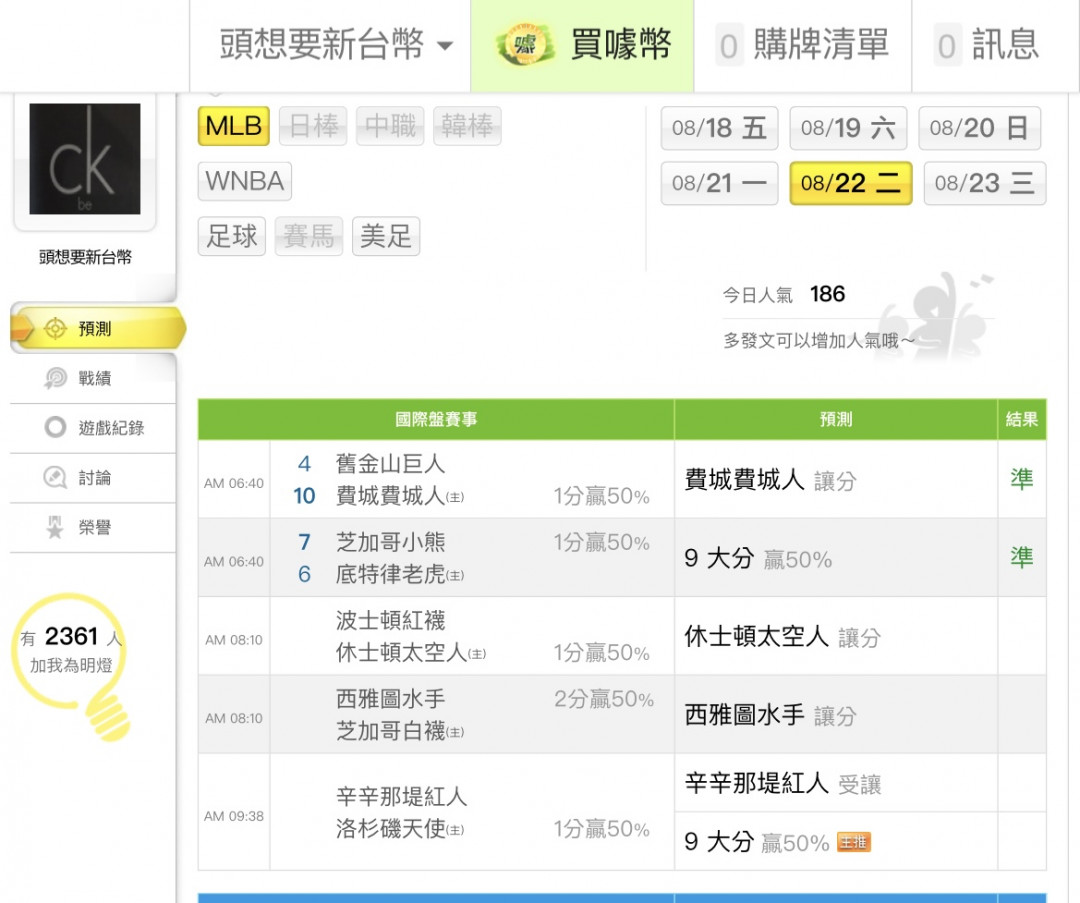Open the 買噓幣 tab

tap(582, 45)
